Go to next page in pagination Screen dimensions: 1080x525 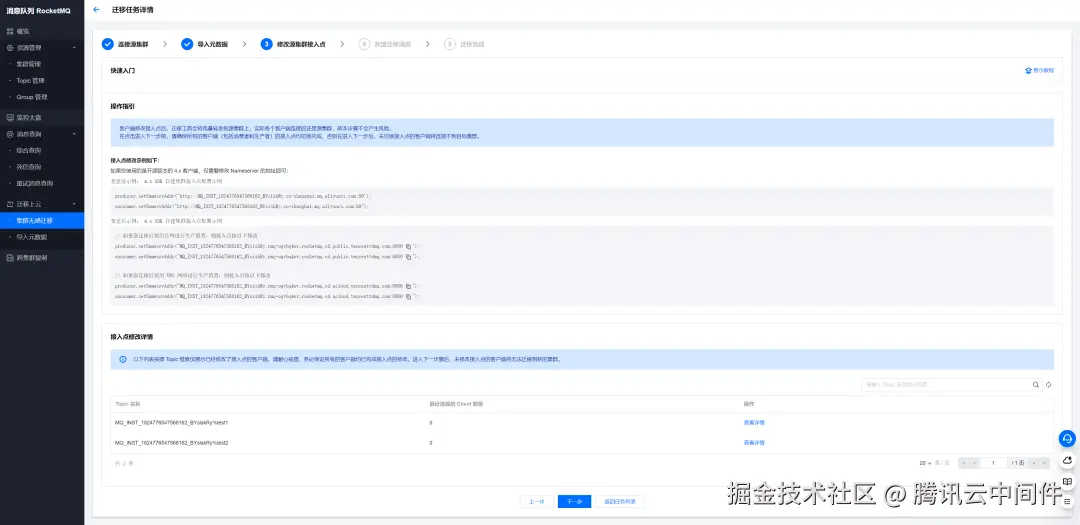[x=1034, y=463]
